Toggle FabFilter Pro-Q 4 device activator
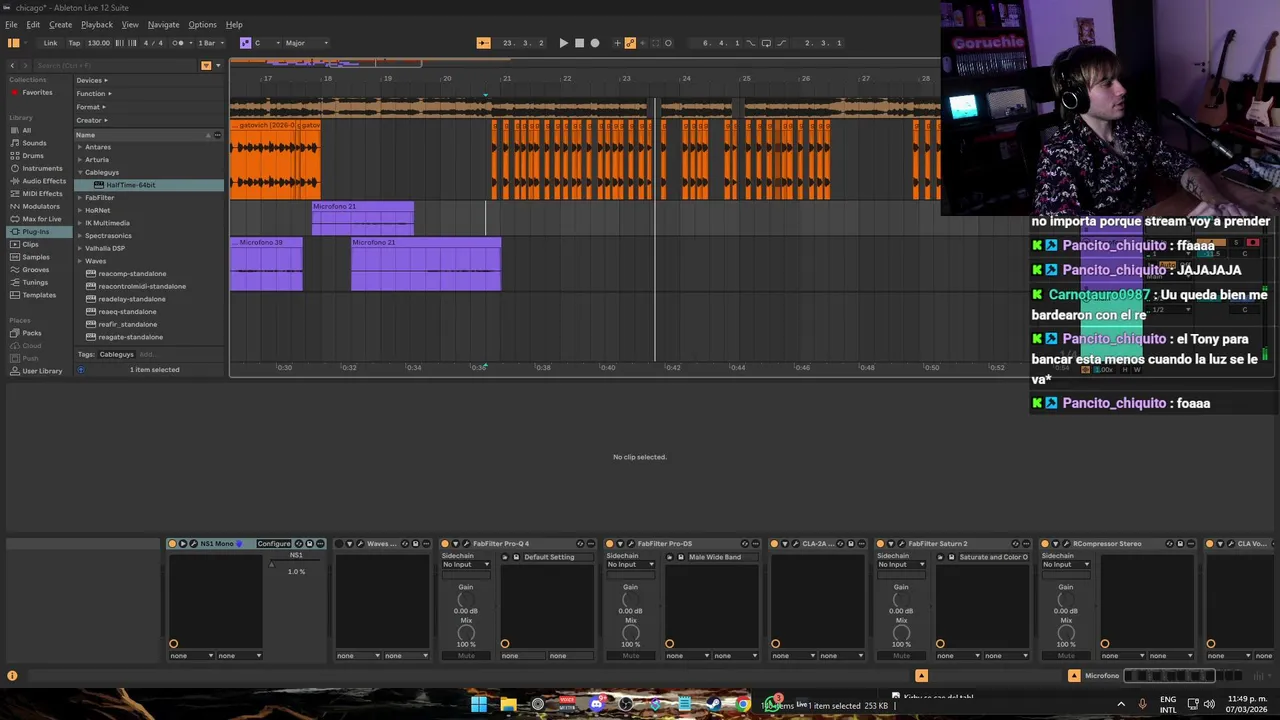Viewport: 1280px width, 720px height. (x=445, y=544)
